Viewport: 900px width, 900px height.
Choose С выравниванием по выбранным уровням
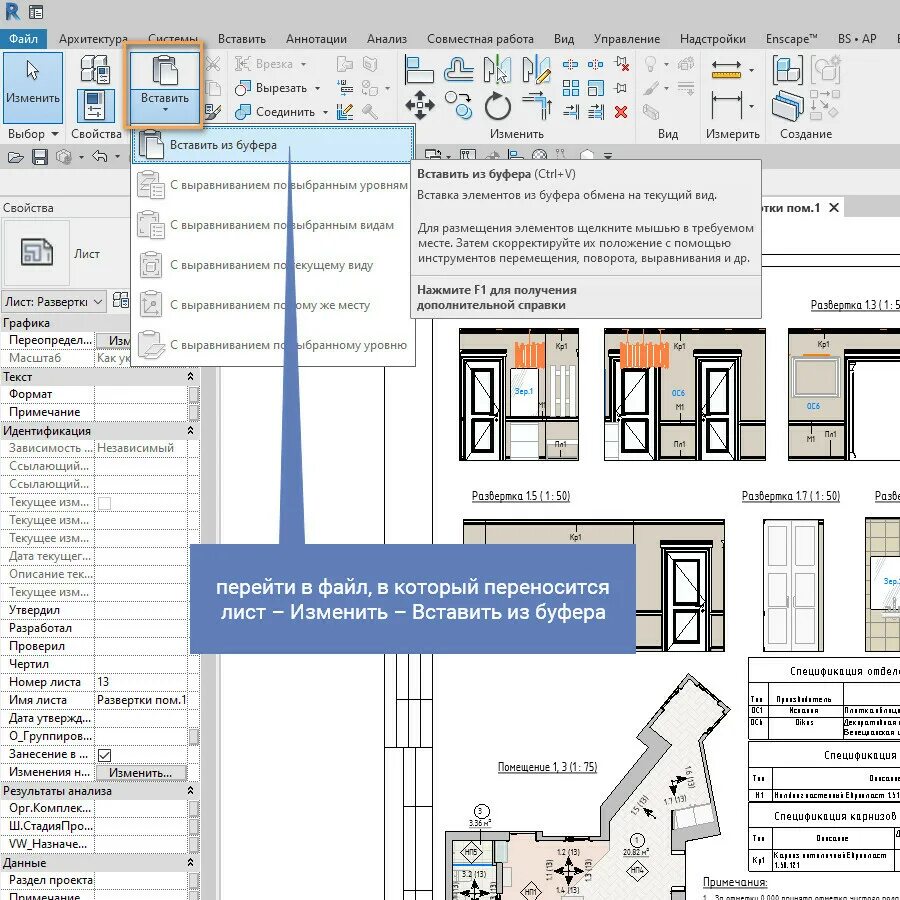[273, 185]
